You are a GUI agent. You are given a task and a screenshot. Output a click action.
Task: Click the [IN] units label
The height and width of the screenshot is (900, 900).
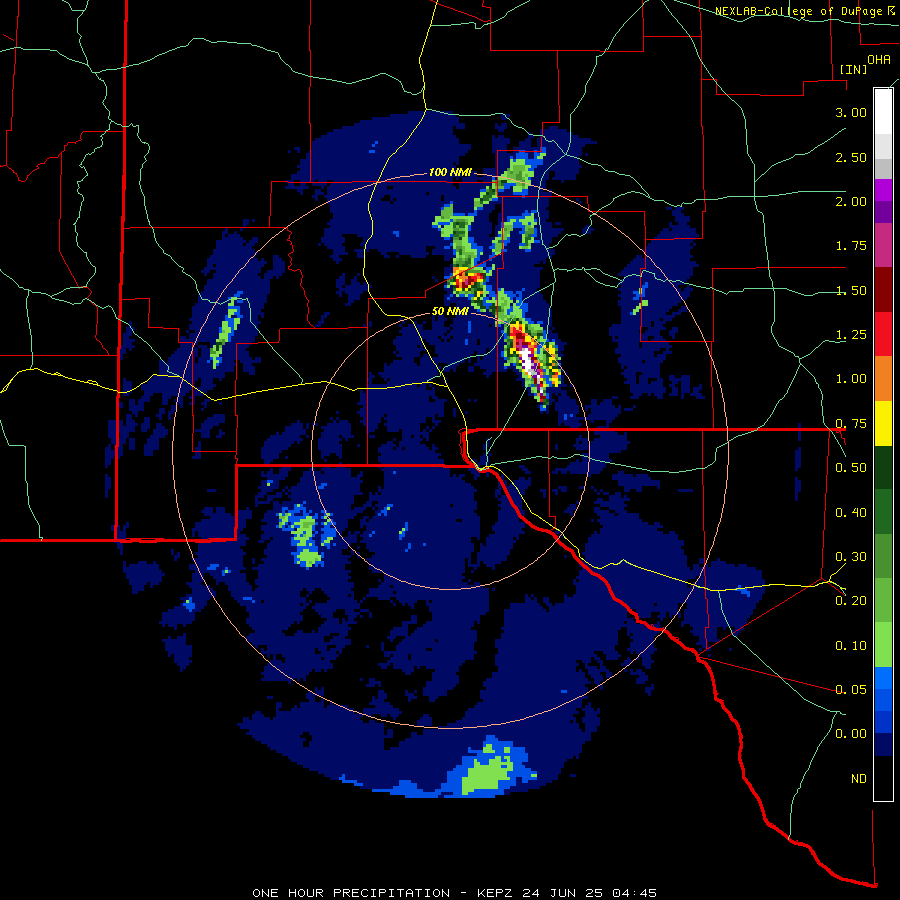coord(853,69)
